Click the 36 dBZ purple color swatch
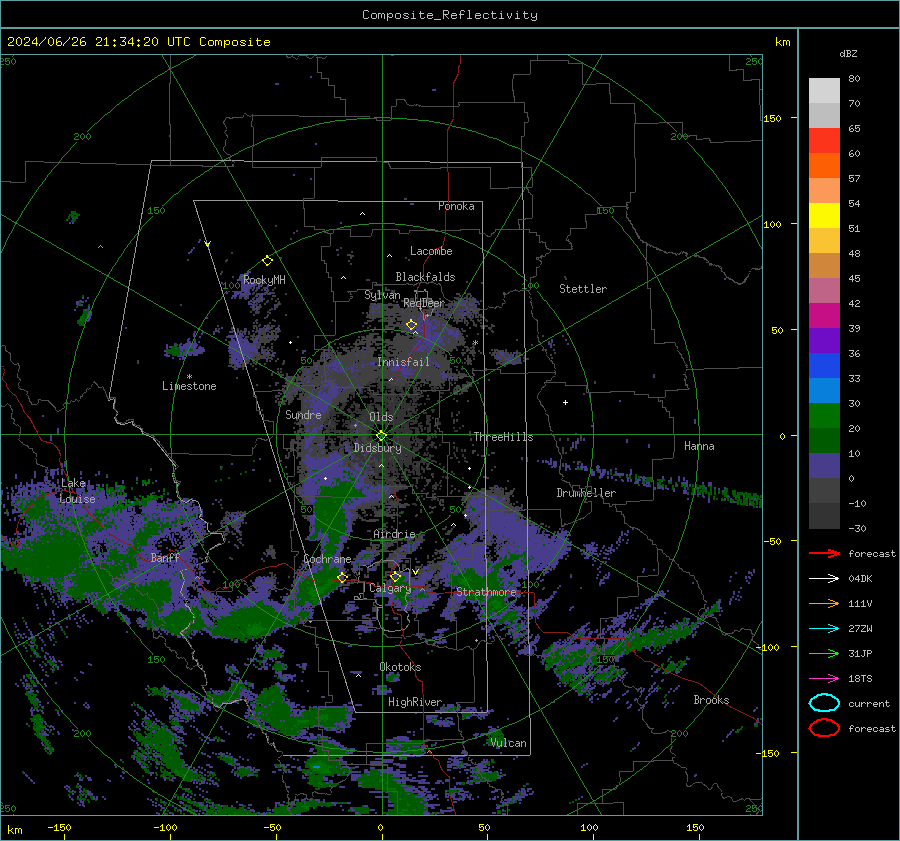This screenshot has height=841, width=900. [824, 340]
